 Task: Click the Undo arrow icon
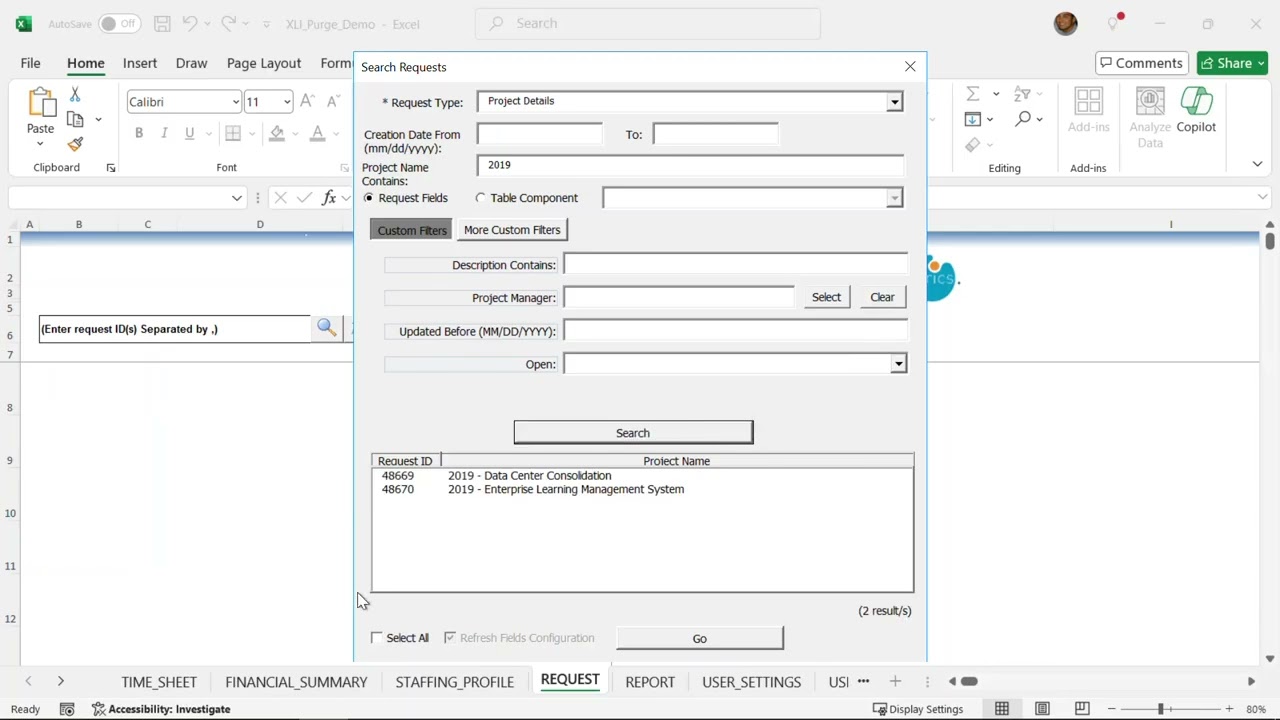click(x=190, y=23)
